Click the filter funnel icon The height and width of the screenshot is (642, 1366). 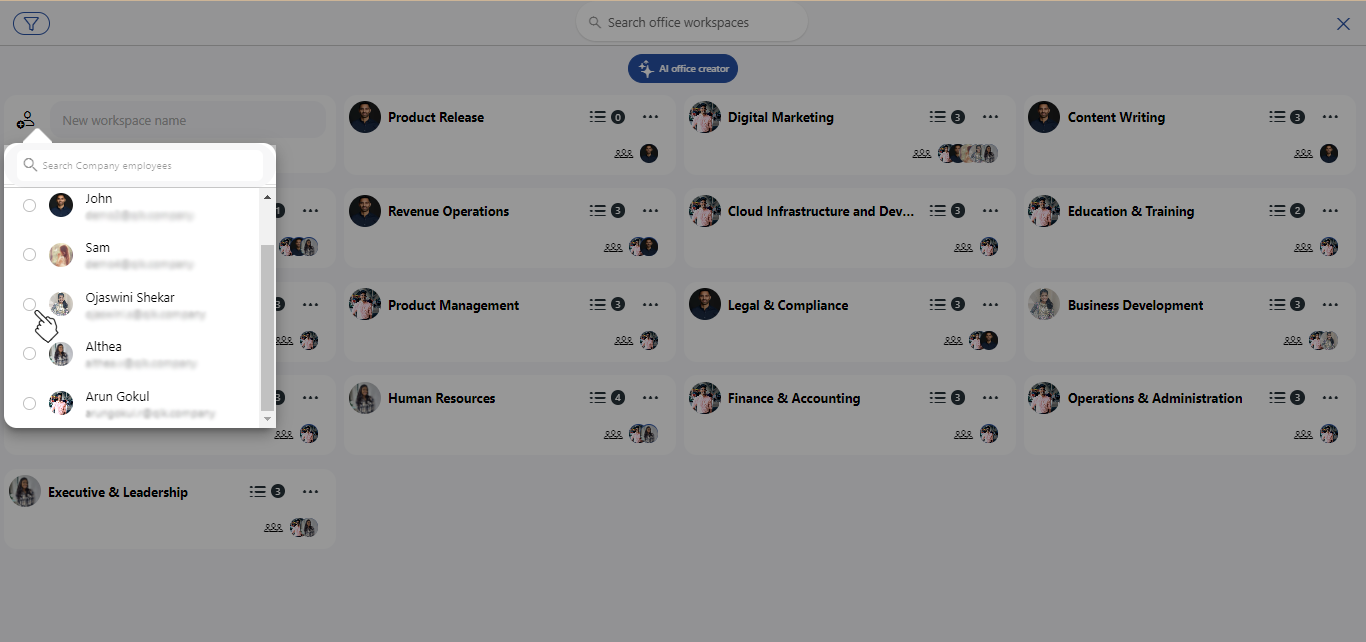pos(31,24)
